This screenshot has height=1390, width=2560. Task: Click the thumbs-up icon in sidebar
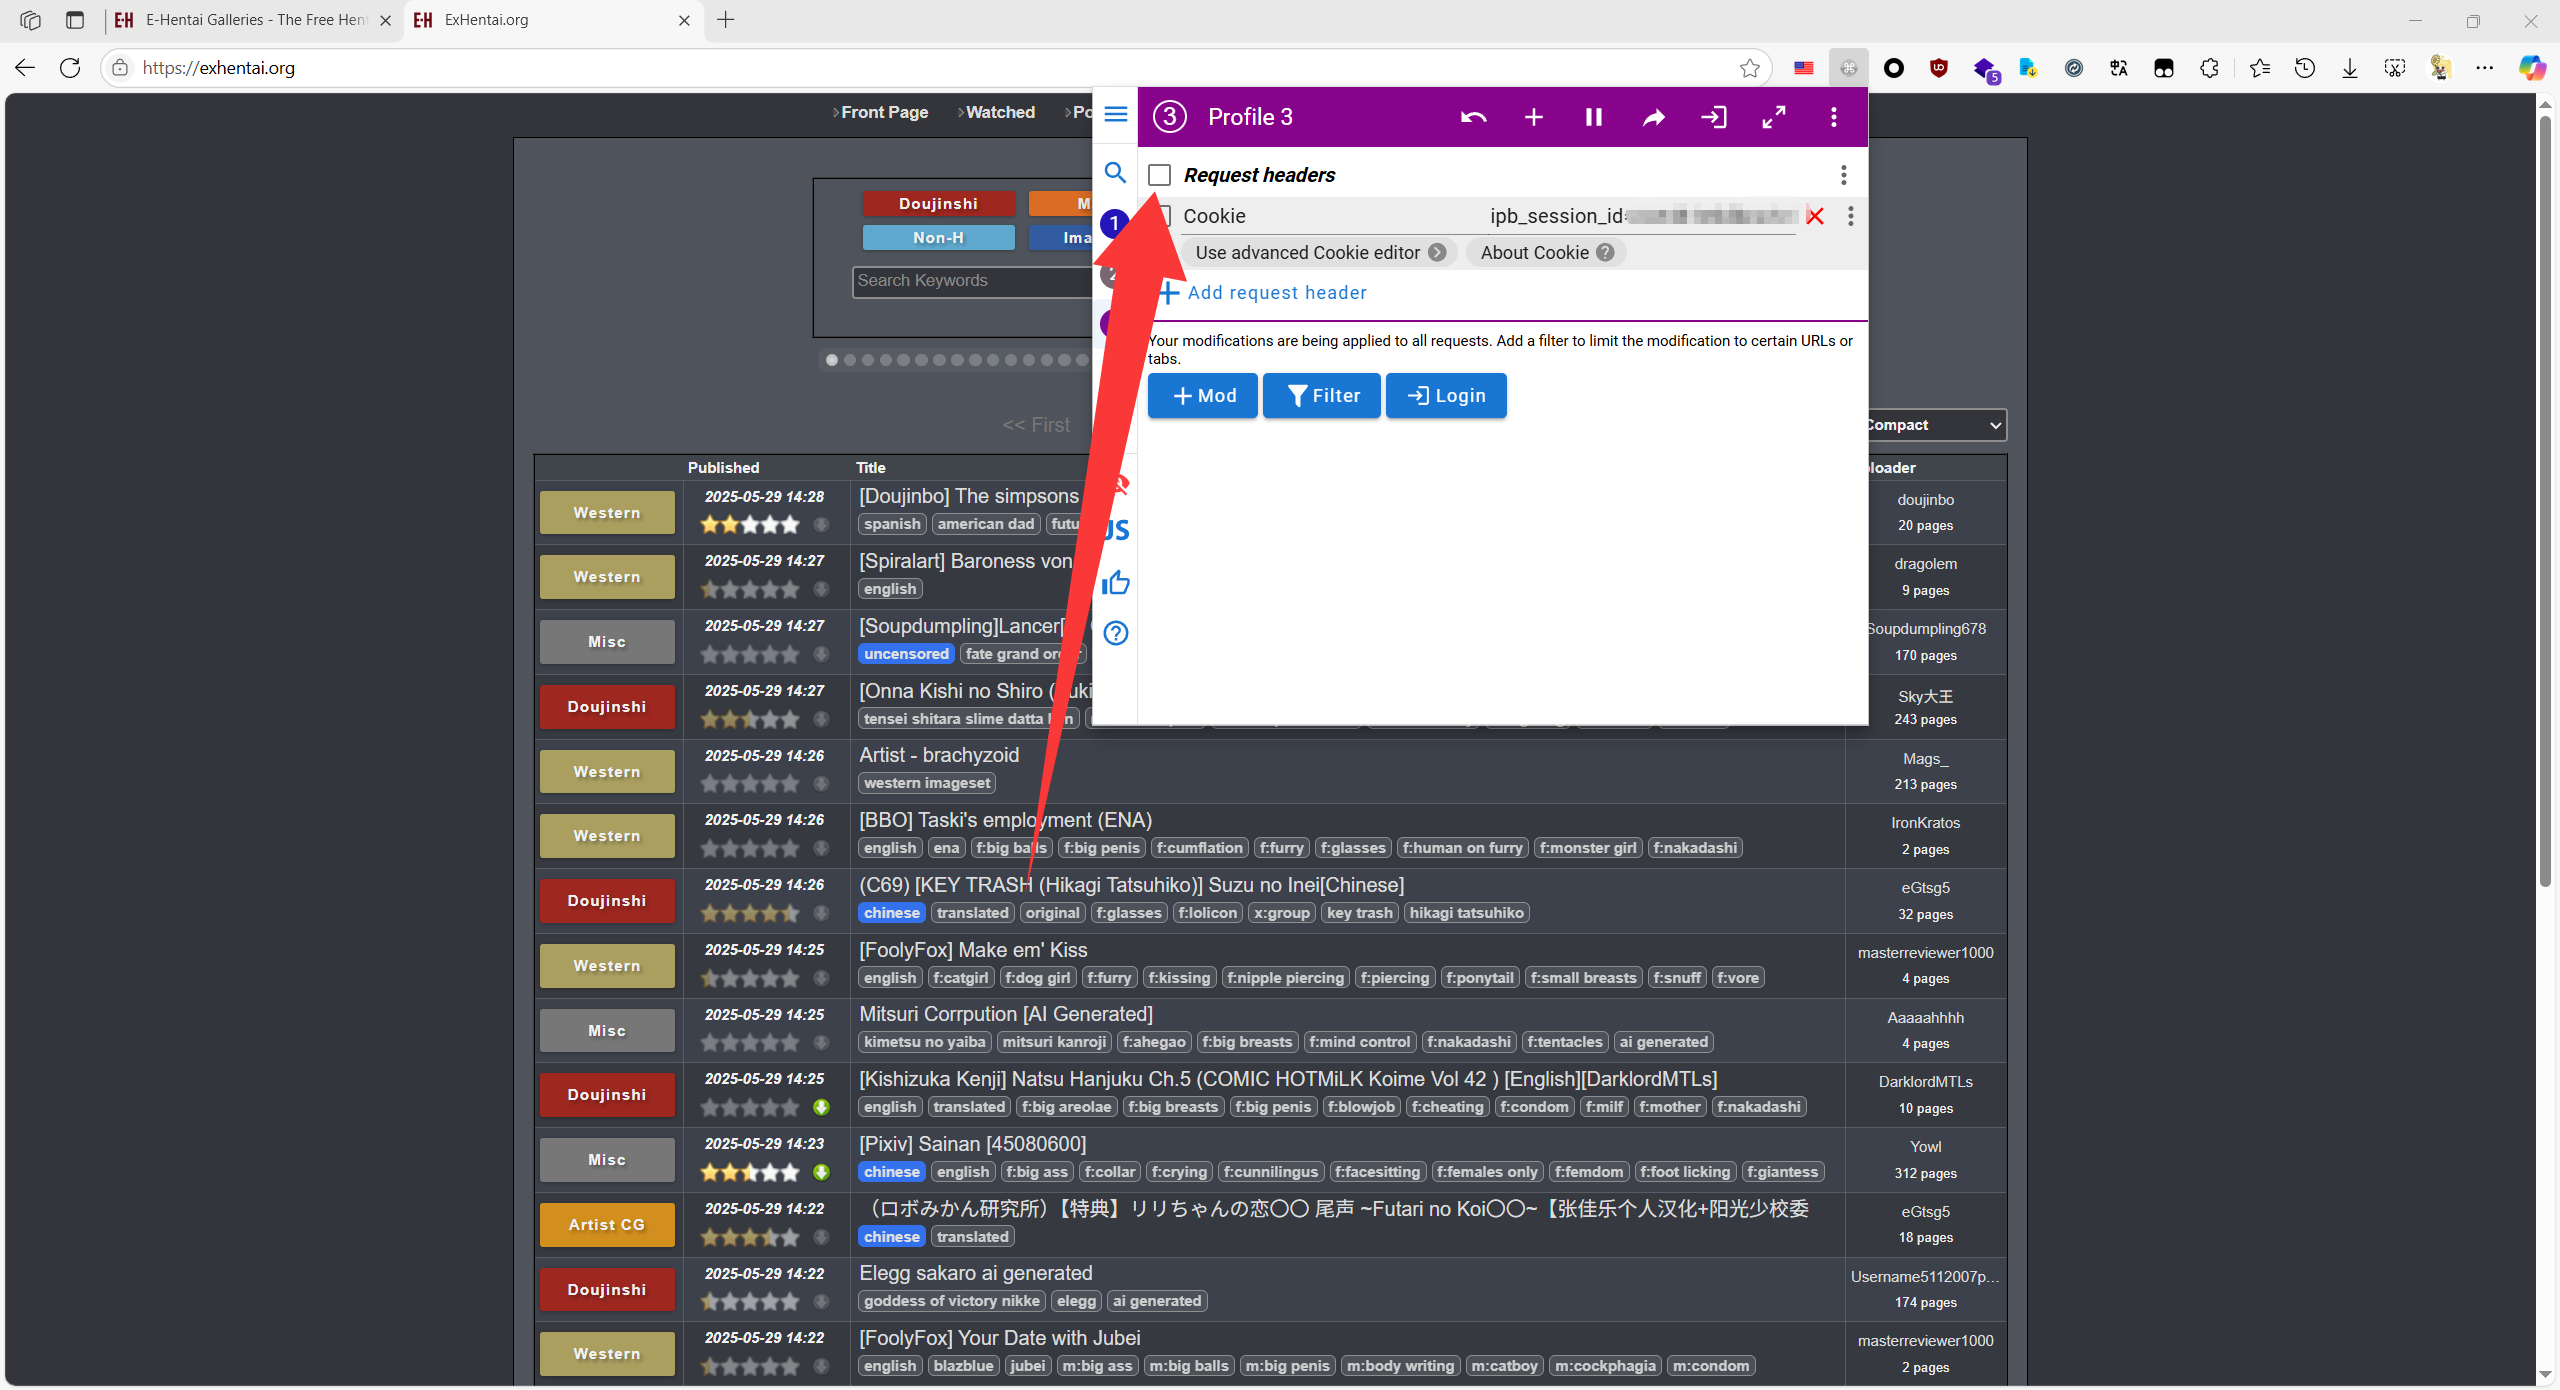pyautogui.click(x=1116, y=583)
